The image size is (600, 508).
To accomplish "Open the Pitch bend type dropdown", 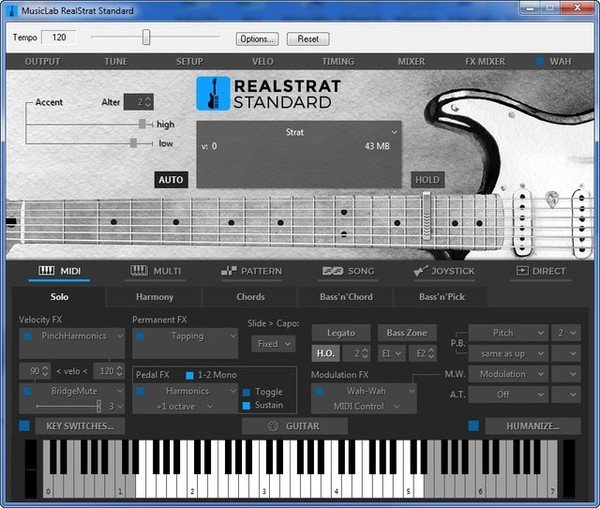I will 507,333.
